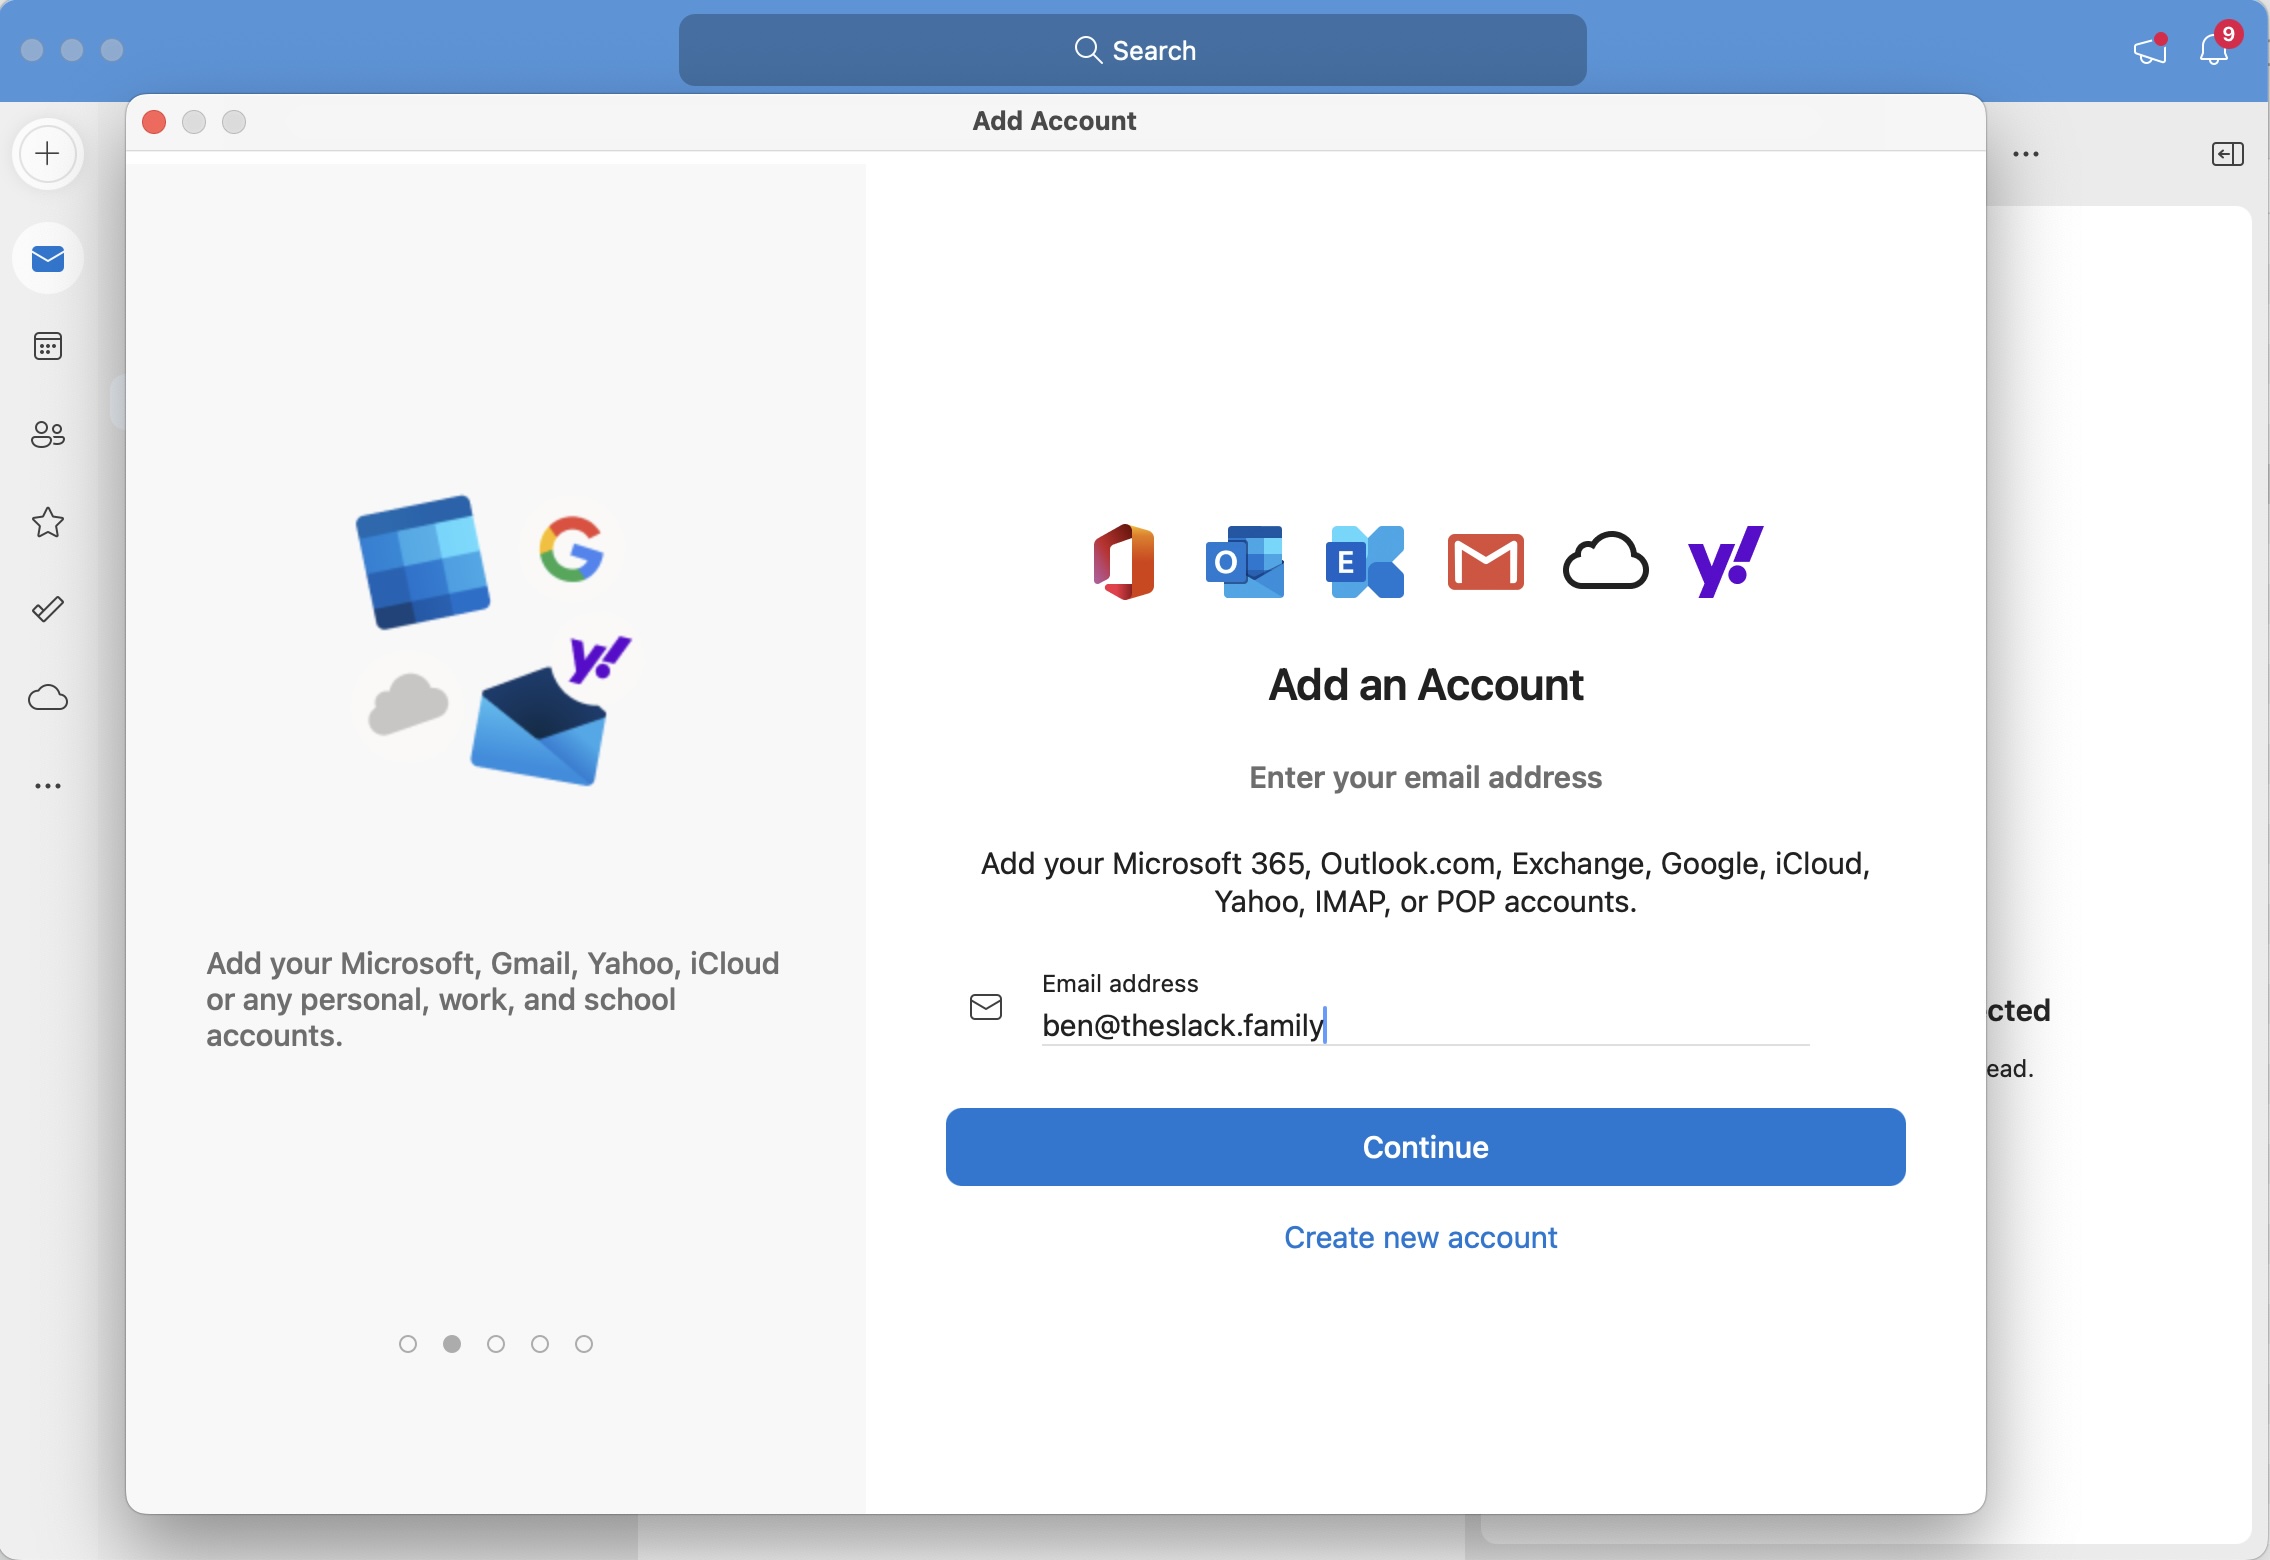Select the third carousel page dot

tap(496, 1344)
